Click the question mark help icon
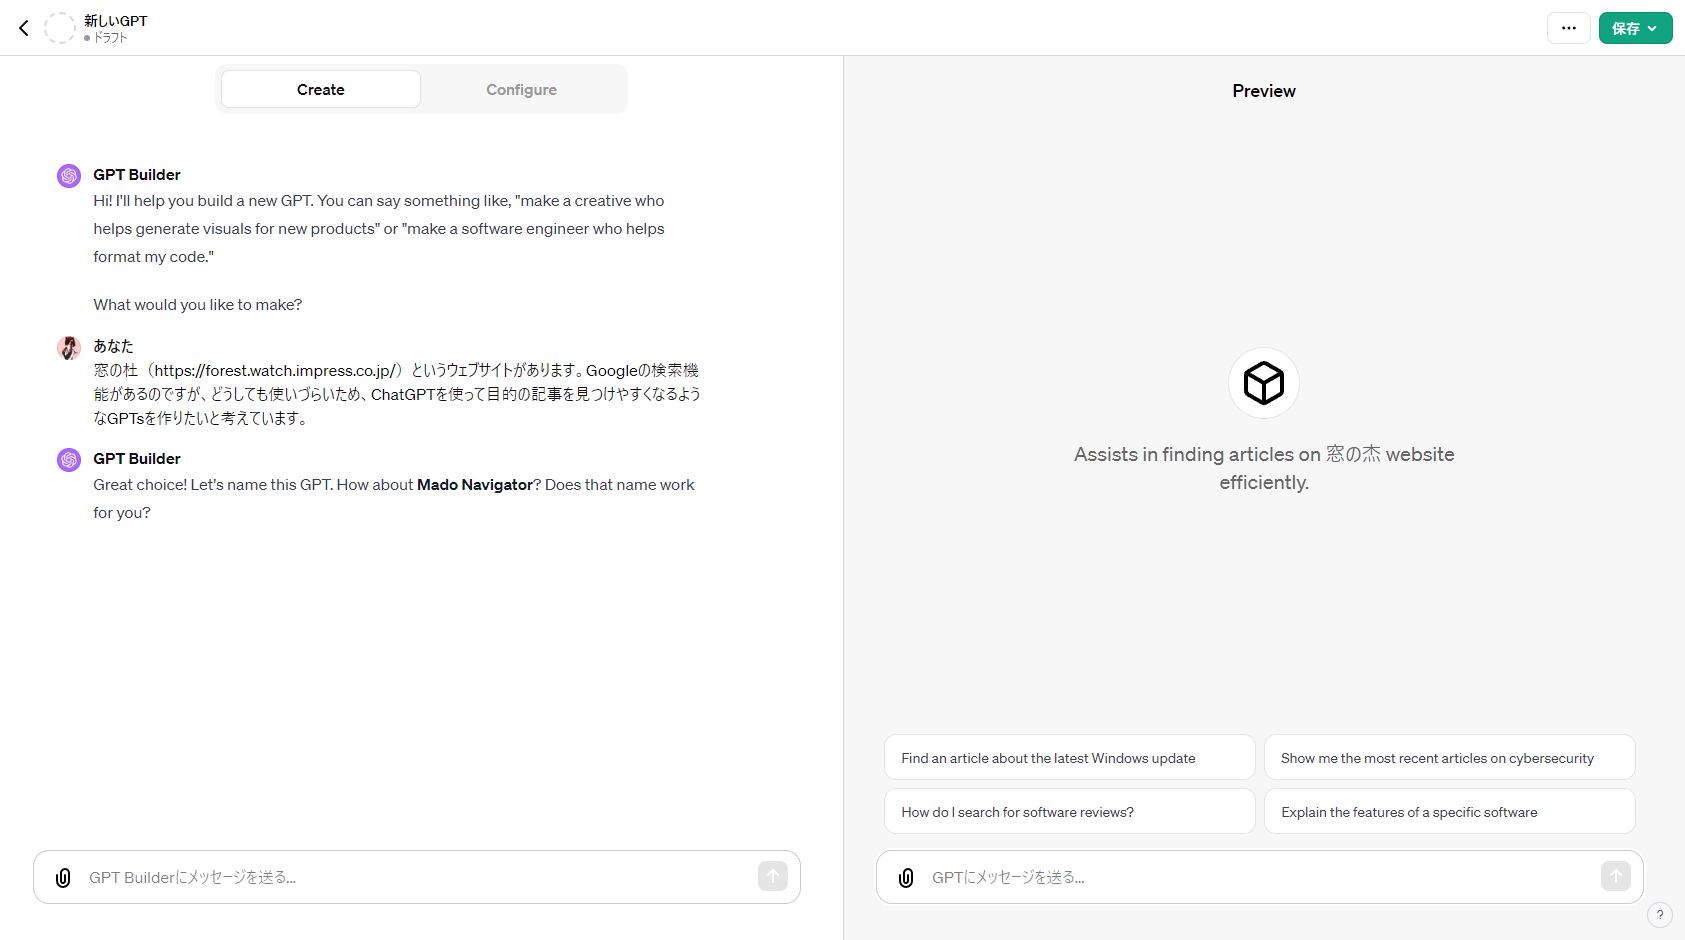Viewport: 1685px width, 940px height. [1659, 914]
